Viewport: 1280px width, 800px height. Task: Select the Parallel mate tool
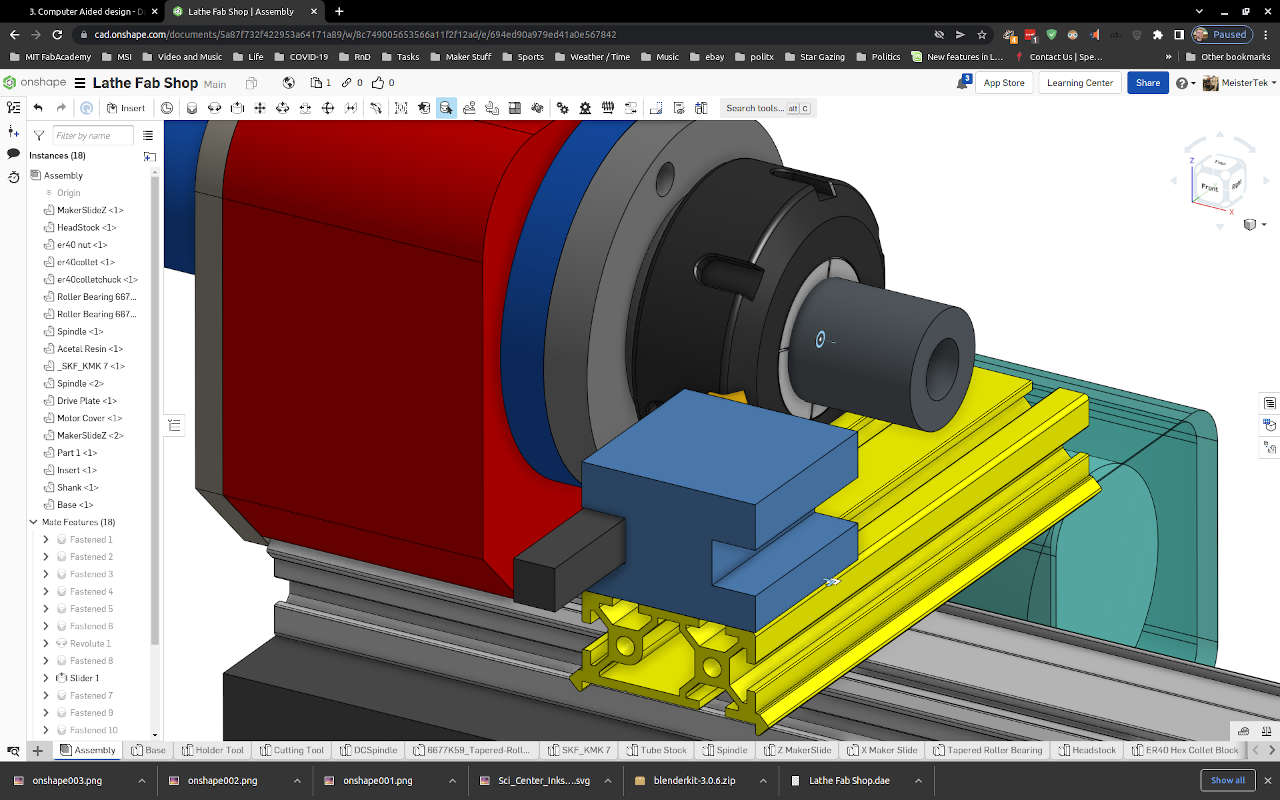click(351, 108)
